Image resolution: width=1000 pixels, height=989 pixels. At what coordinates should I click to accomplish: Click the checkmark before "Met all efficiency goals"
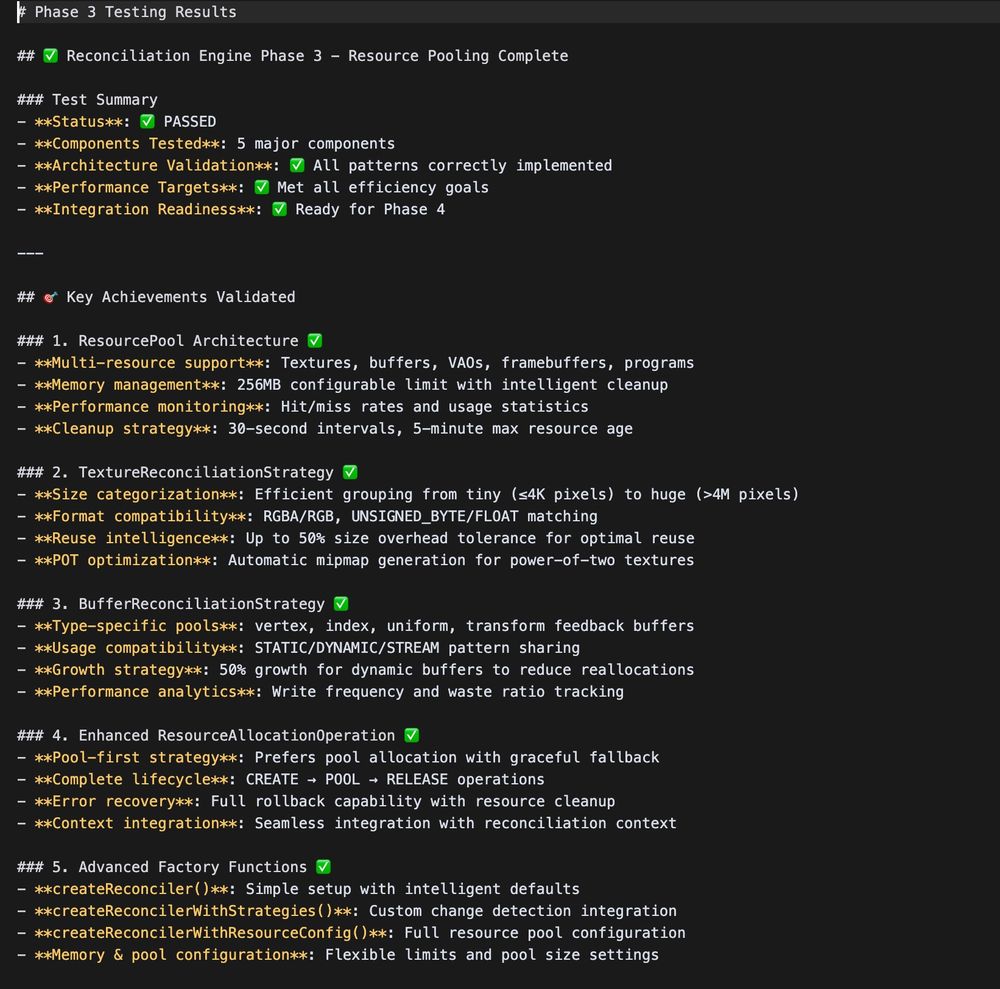tap(261, 188)
